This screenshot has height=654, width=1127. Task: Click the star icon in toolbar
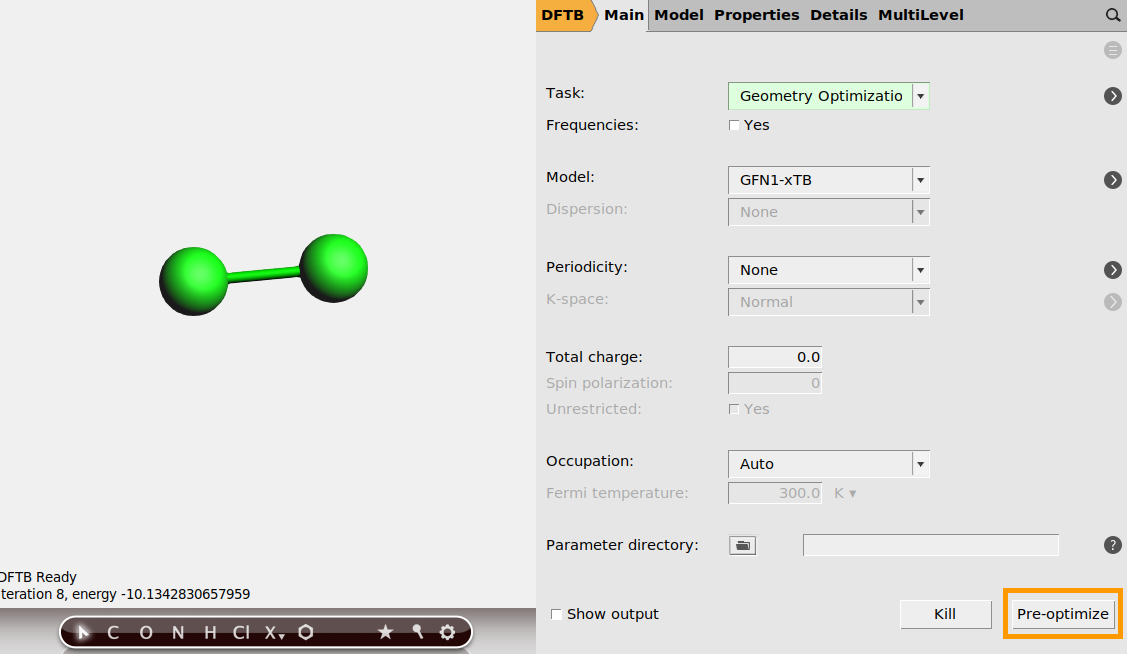385,632
